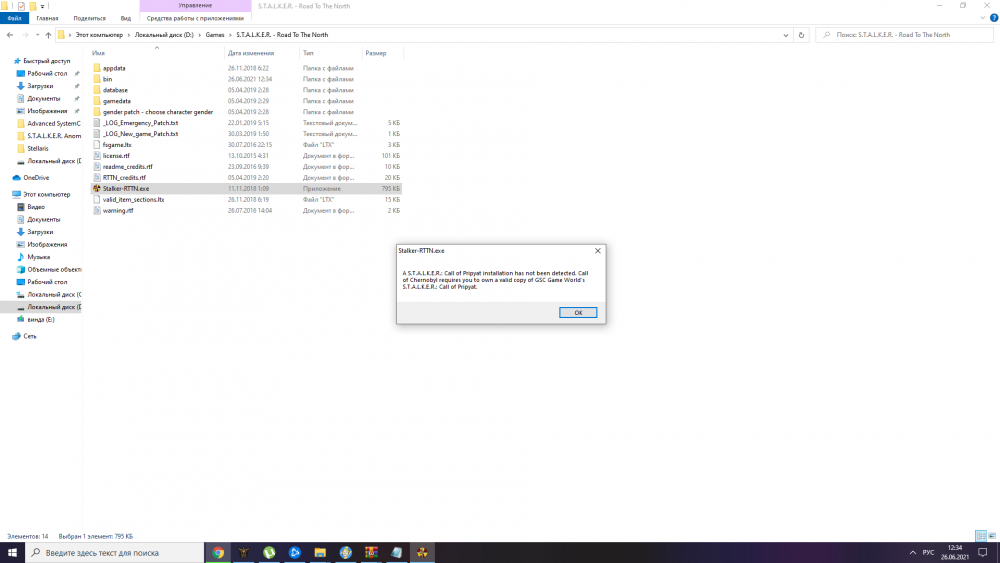Navigate to Локальный диск (D:) in breadcrumb
The image size is (1000, 563).
164,35
